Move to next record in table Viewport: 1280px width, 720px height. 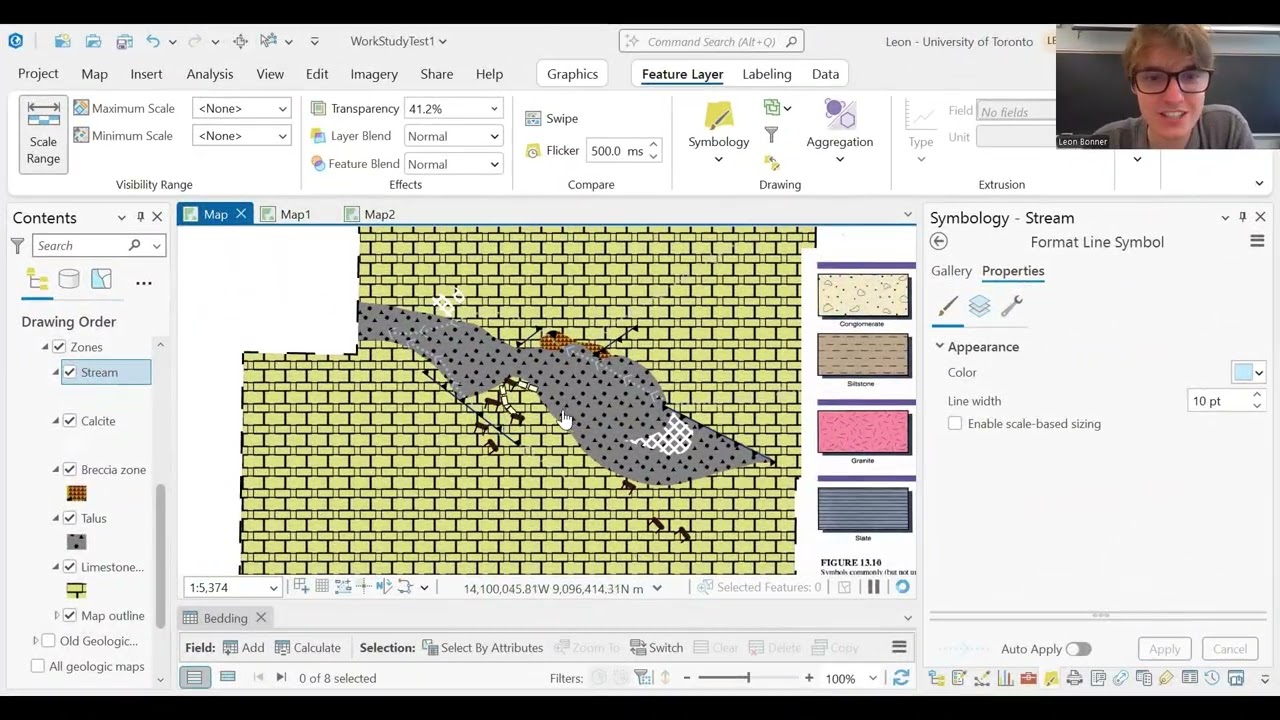coord(281,678)
